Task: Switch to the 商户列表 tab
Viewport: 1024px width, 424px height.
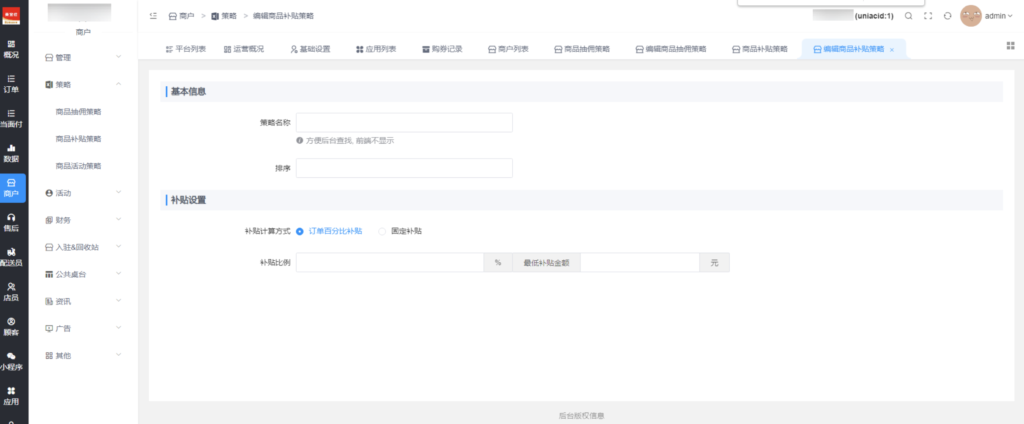Action: click(x=508, y=49)
